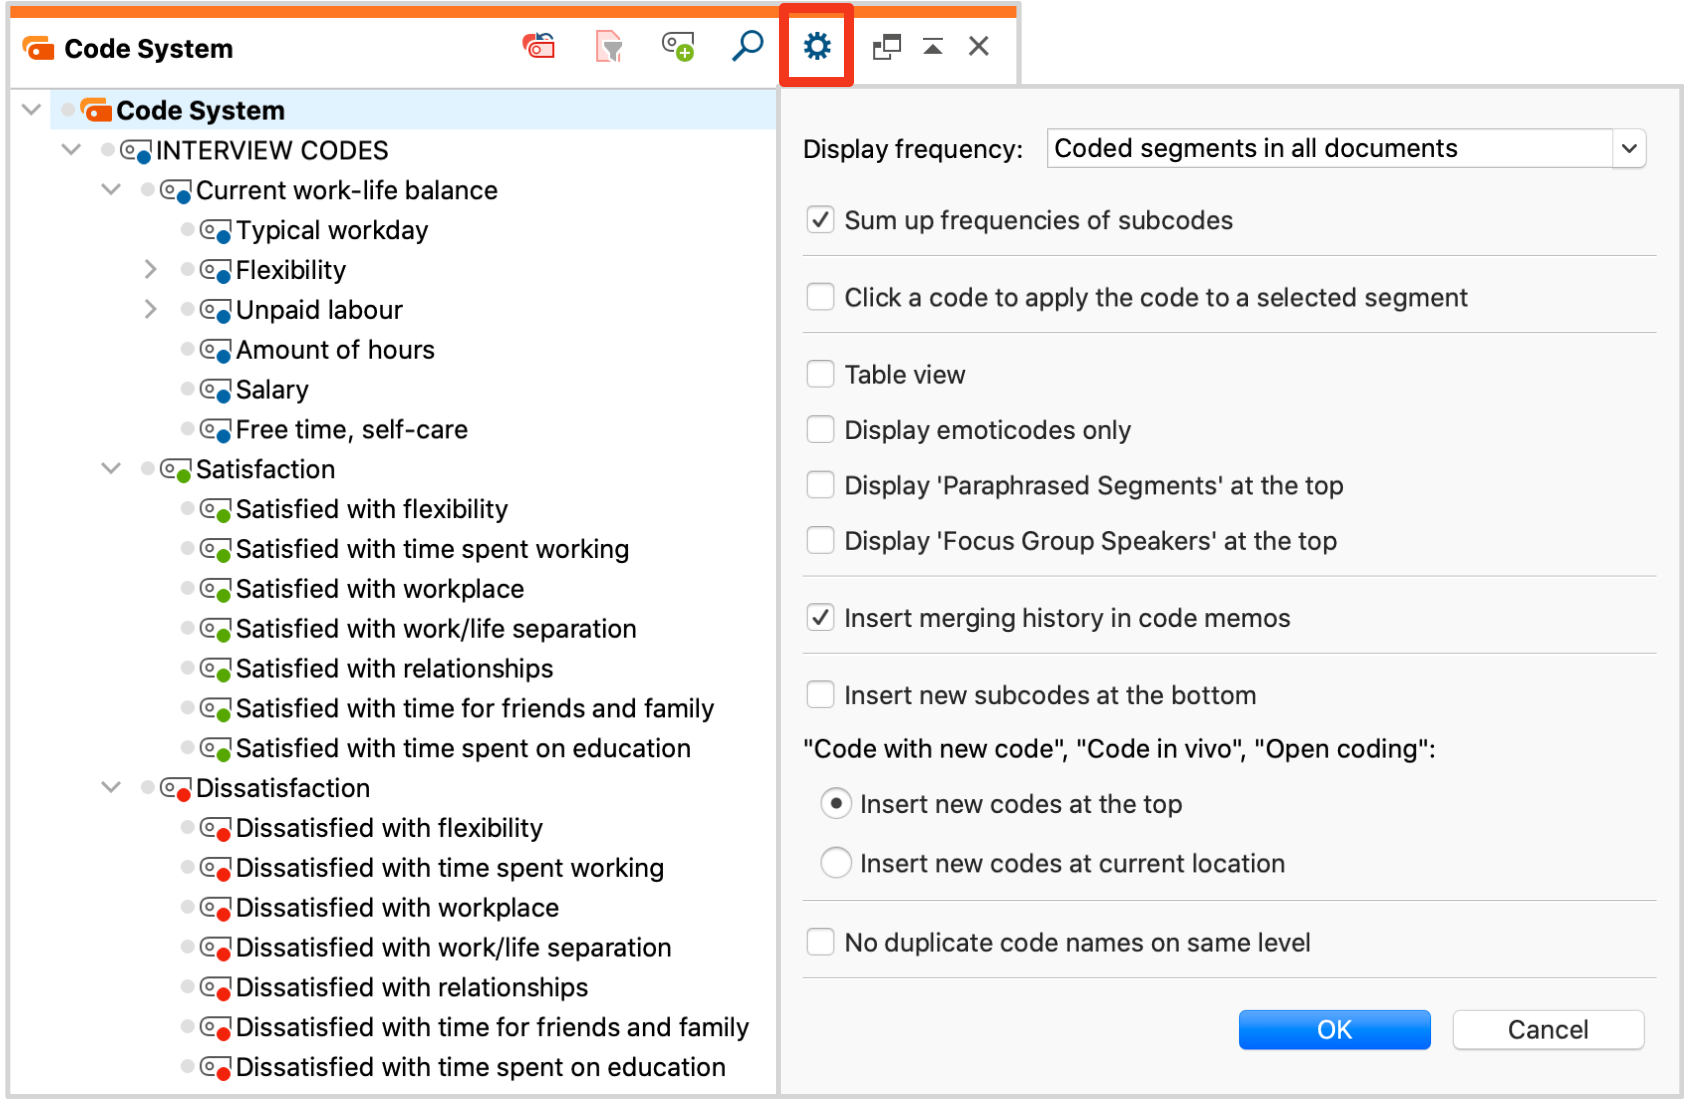
Task: Enable Table view checkbox
Action: click(x=820, y=374)
